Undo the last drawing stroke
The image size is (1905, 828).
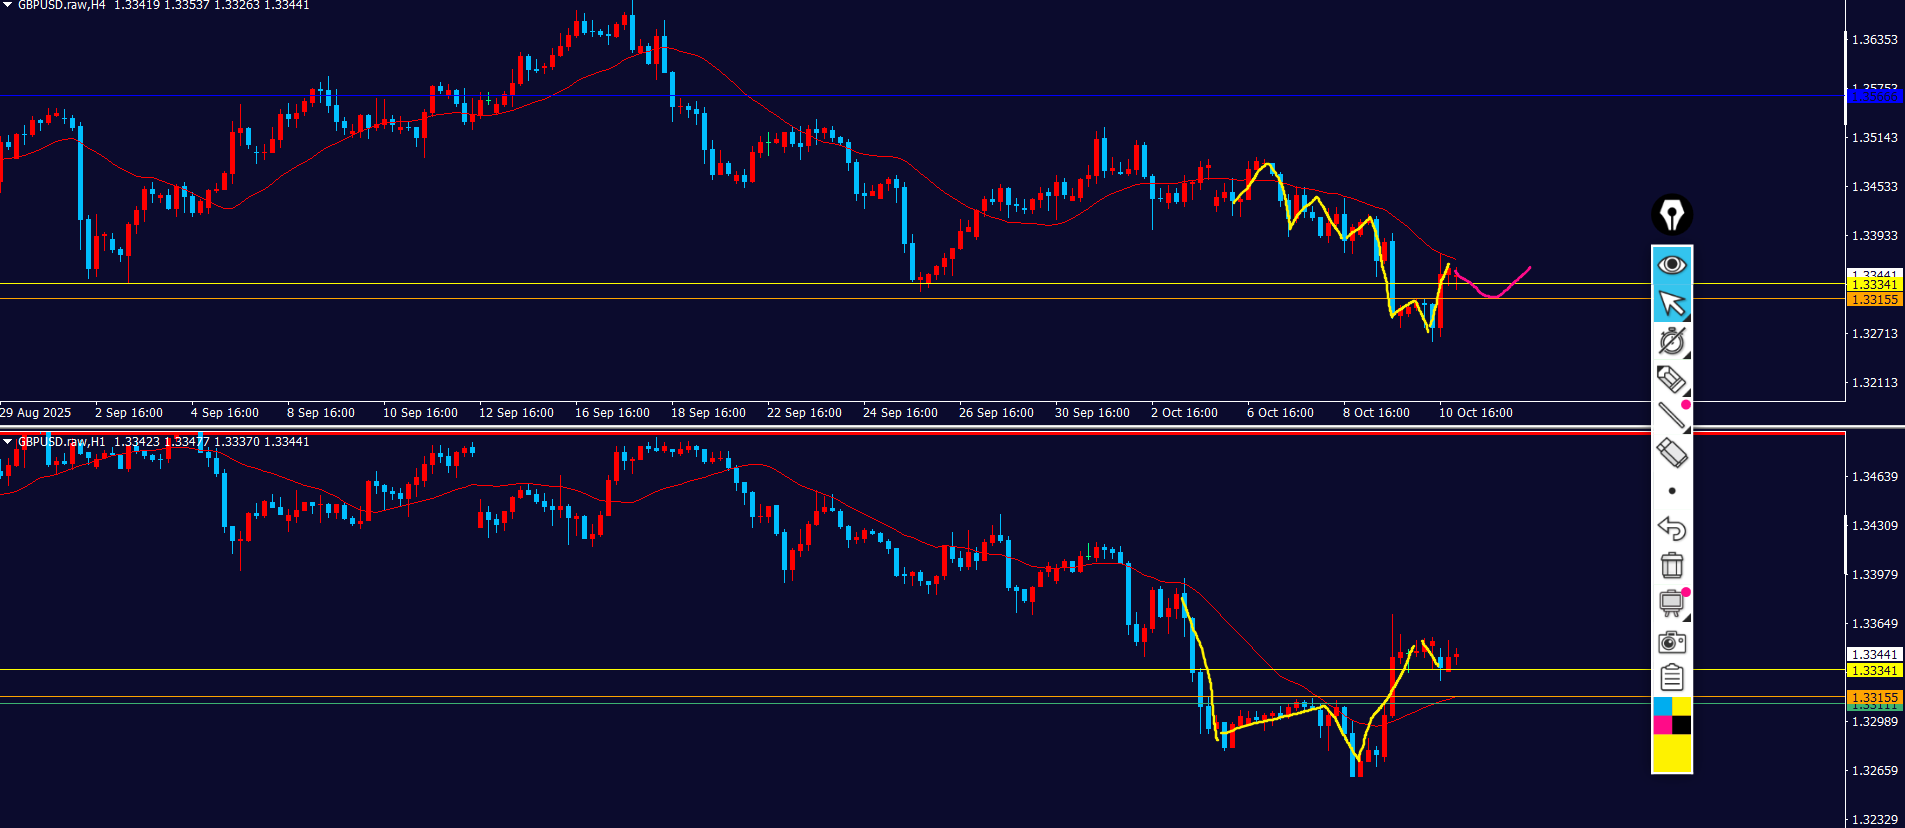tap(1671, 528)
